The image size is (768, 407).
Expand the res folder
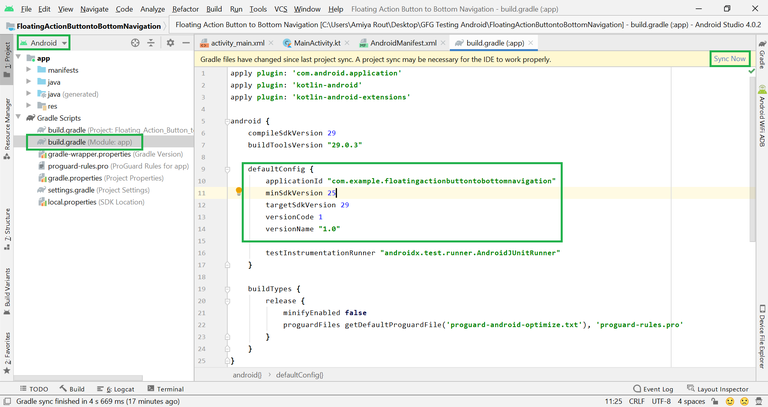(29, 106)
